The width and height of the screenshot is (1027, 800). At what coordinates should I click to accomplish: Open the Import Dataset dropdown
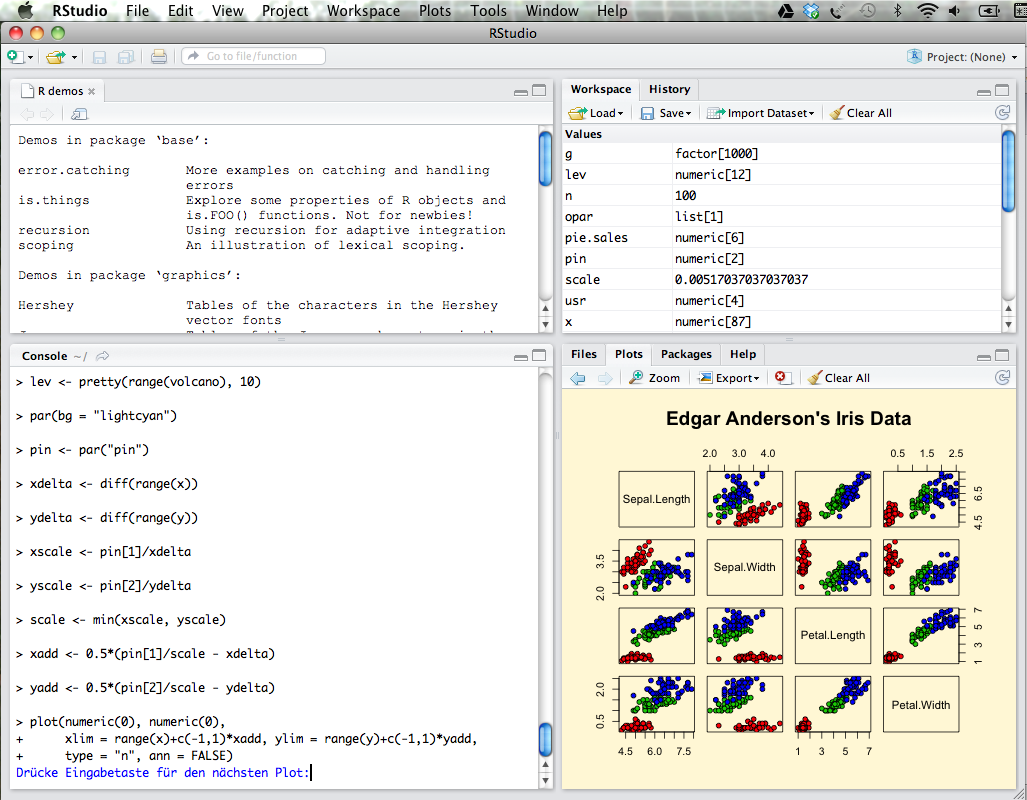click(x=761, y=113)
